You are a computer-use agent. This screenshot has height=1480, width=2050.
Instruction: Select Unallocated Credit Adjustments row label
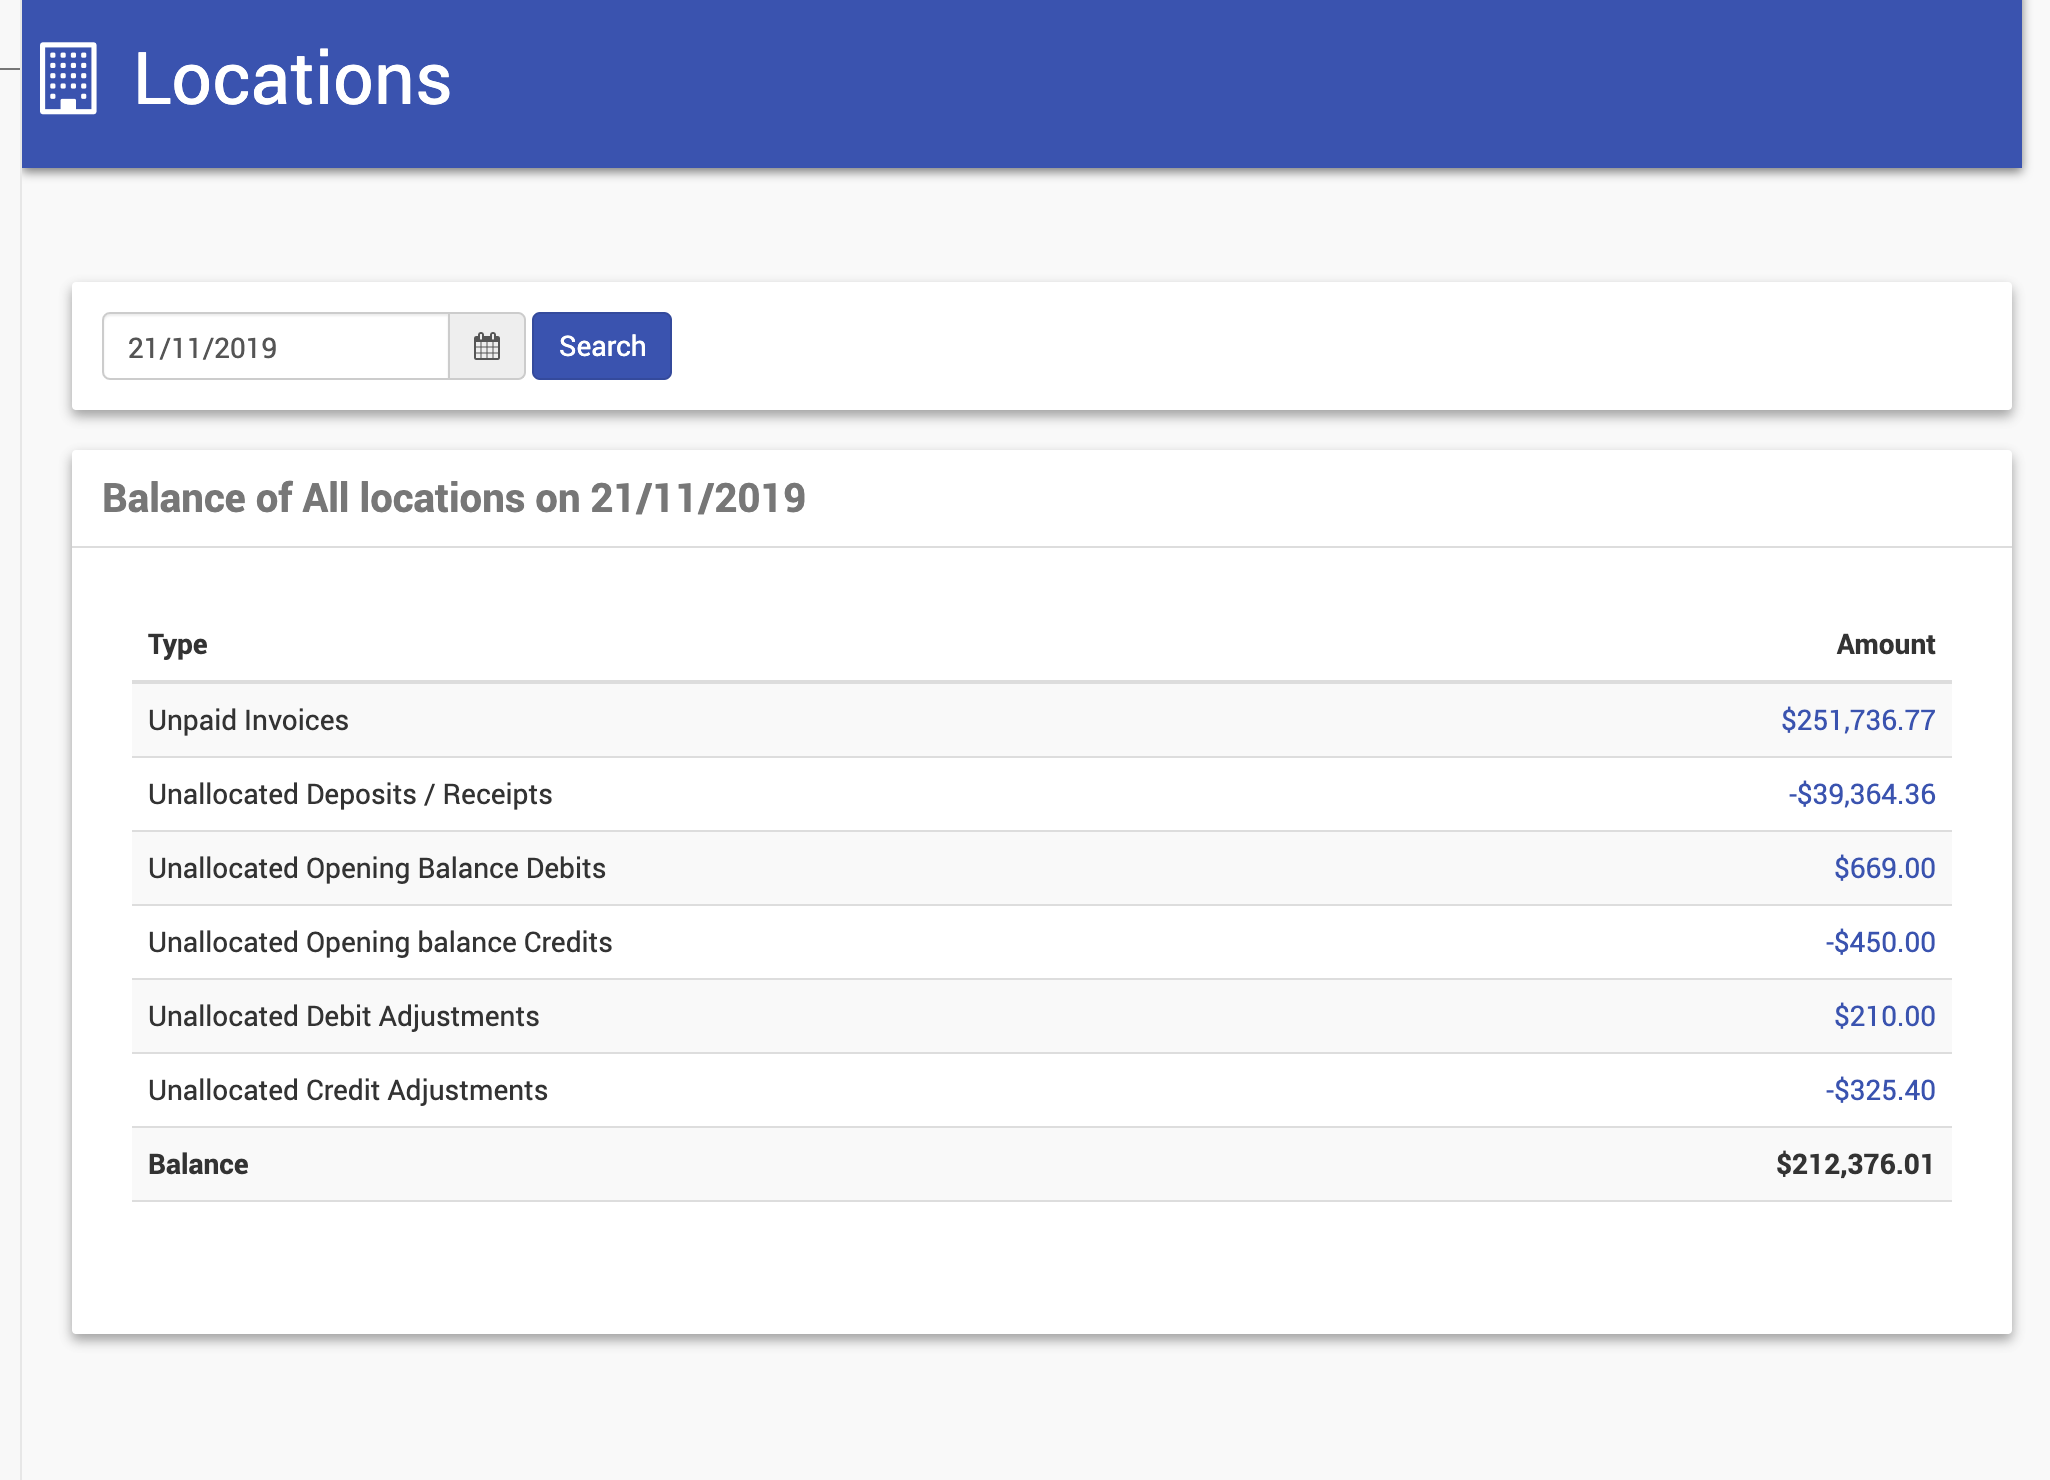348,1090
